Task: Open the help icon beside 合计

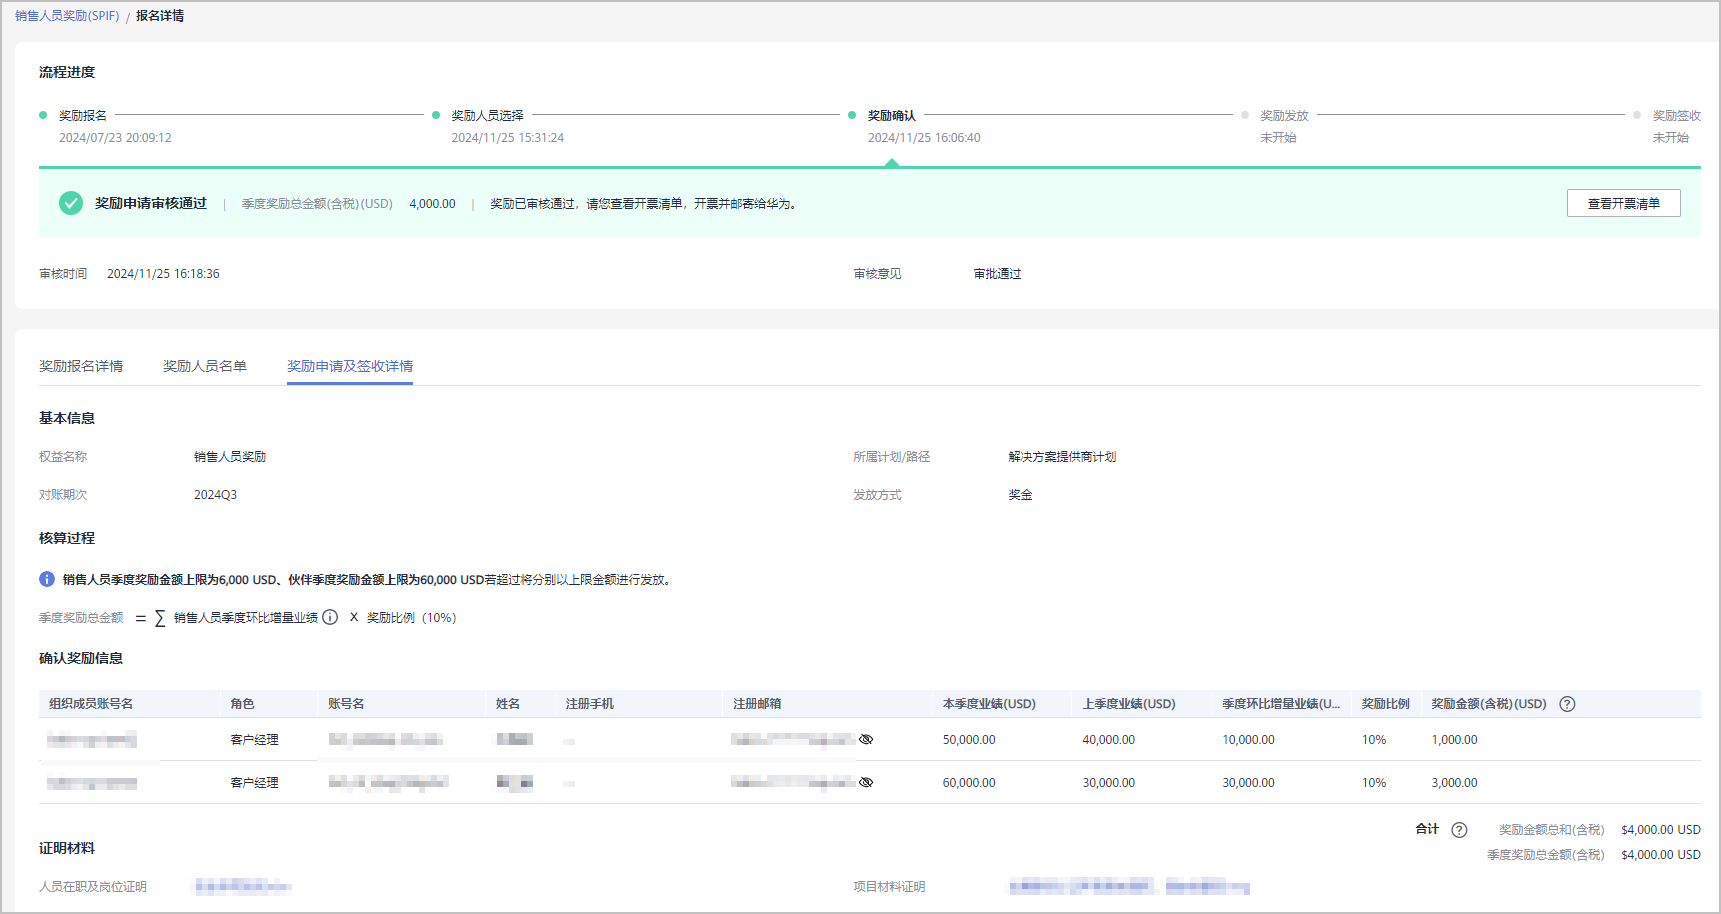Action: click(1459, 830)
